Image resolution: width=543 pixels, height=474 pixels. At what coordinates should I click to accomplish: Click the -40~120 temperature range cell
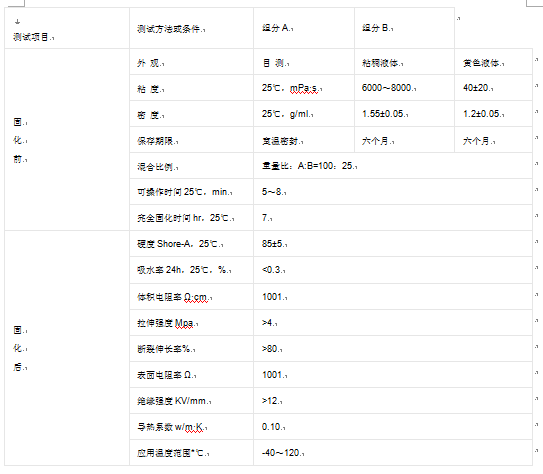pyautogui.click(x=393, y=453)
